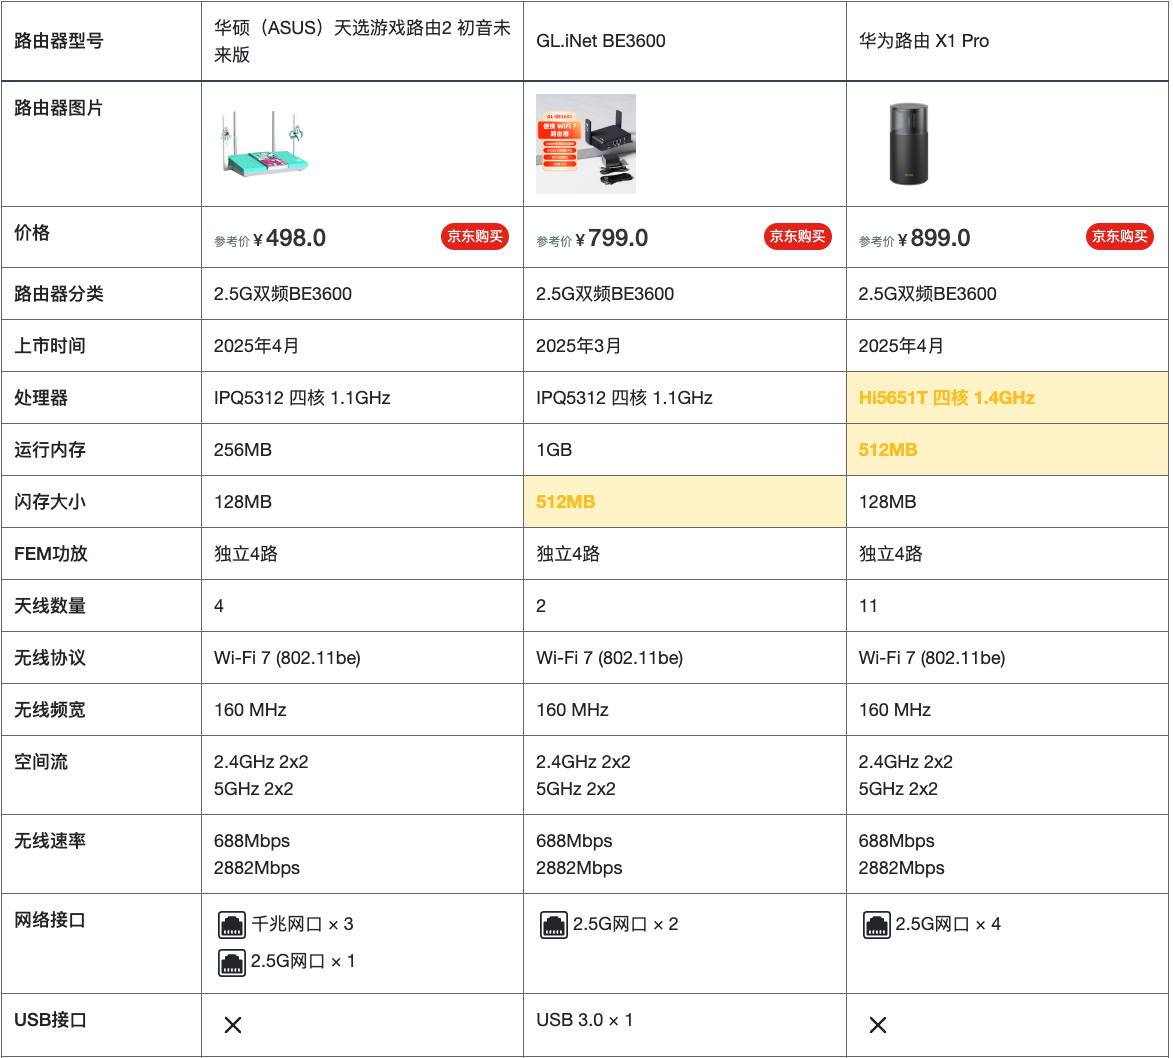The height and width of the screenshot is (1058, 1173).
Task: Click the 千兆网口 × 3 port icon
Action: click(x=232, y=925)
